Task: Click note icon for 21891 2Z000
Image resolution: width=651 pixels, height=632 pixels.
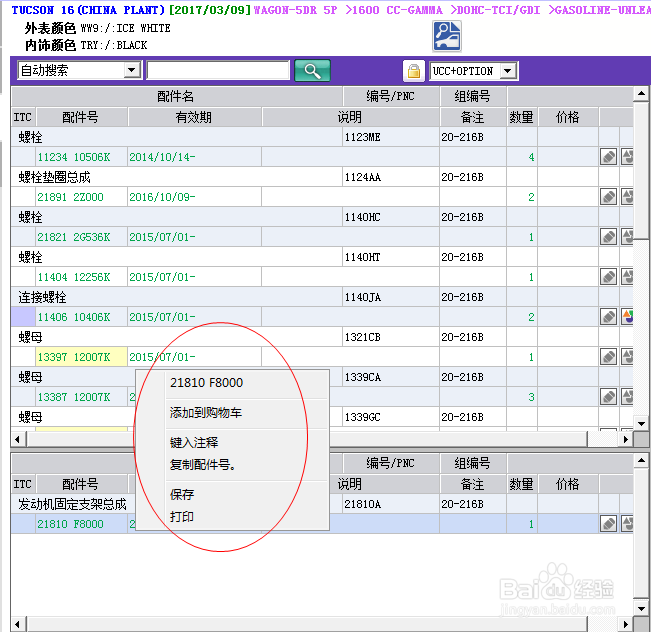Action: (608, 197)
